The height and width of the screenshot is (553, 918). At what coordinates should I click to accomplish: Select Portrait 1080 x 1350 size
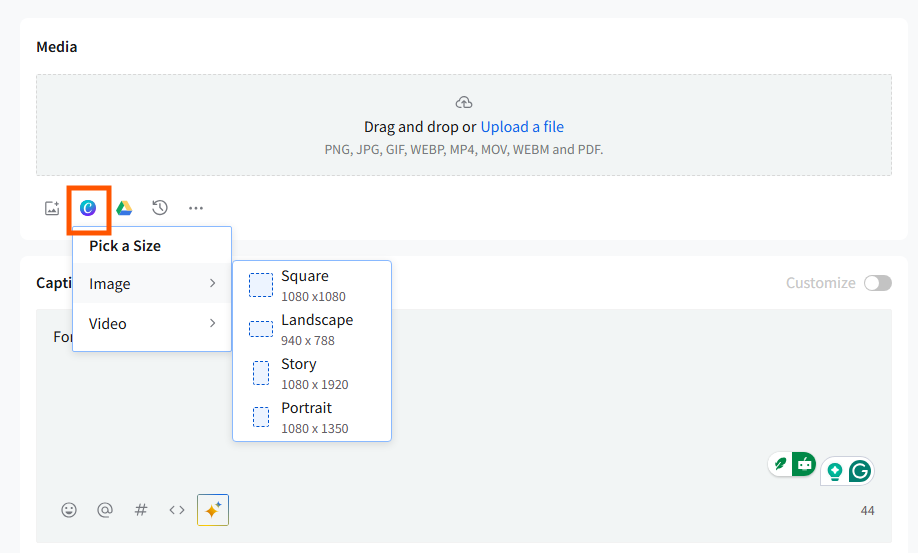[312, 417]
